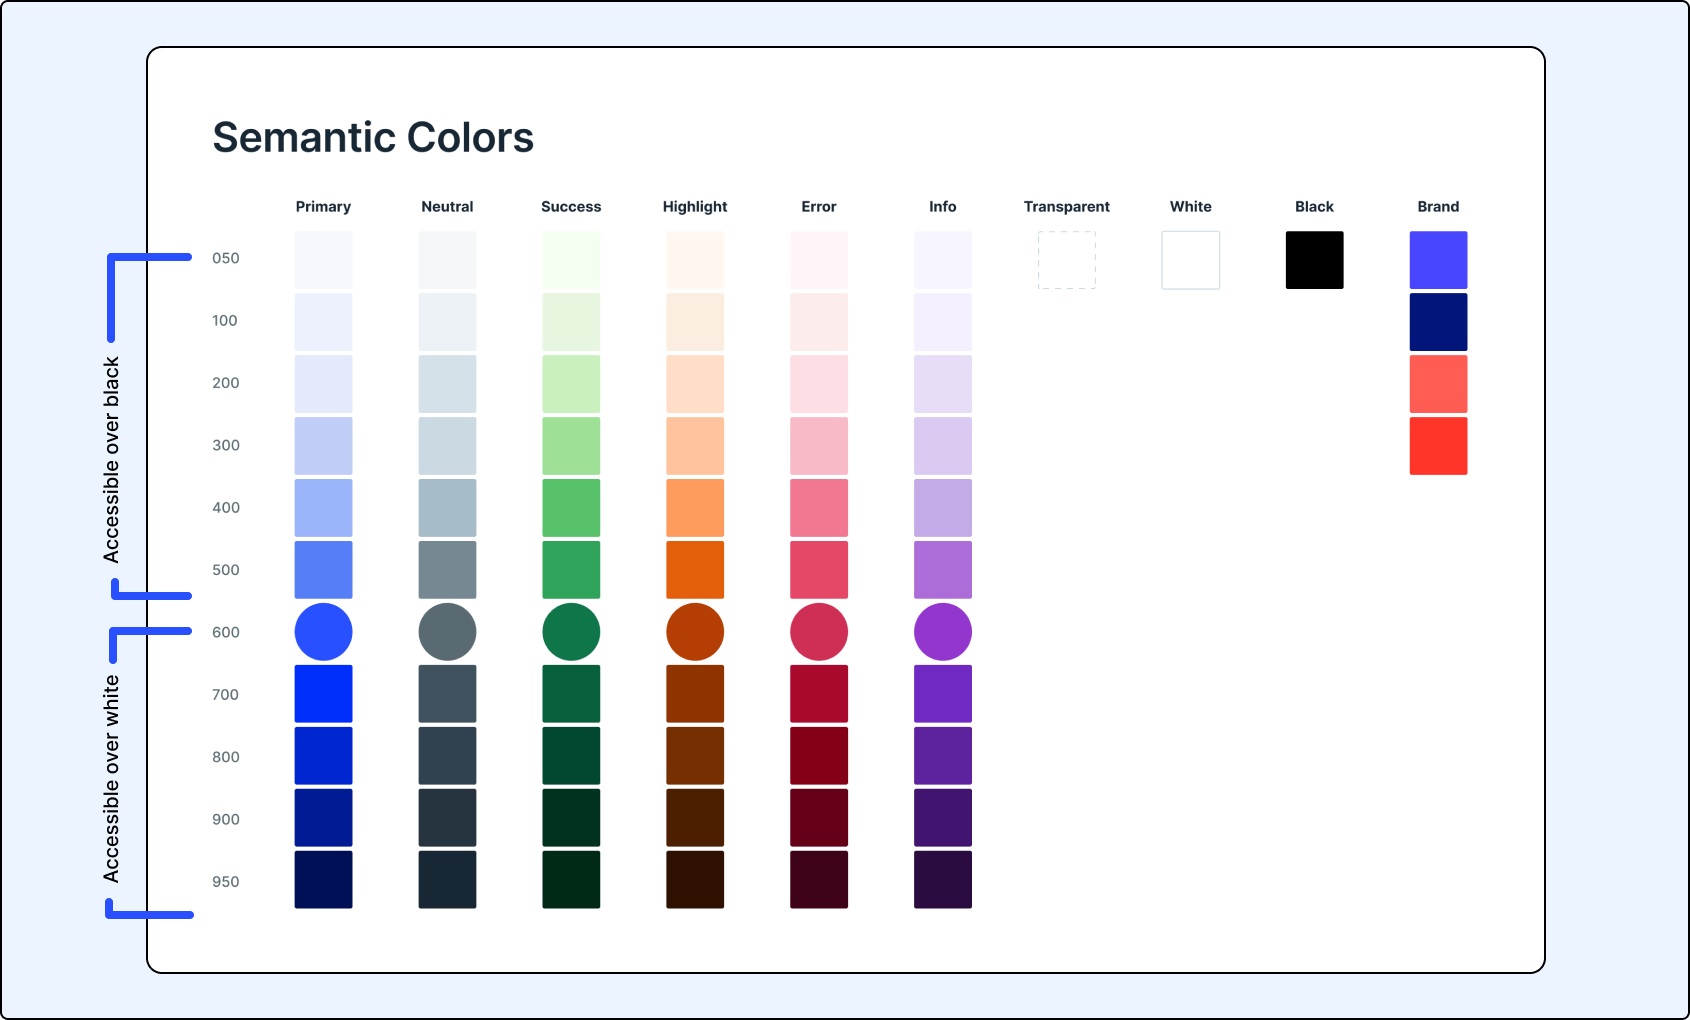Select the Info 400 lavender swatch

pos(942,507)
